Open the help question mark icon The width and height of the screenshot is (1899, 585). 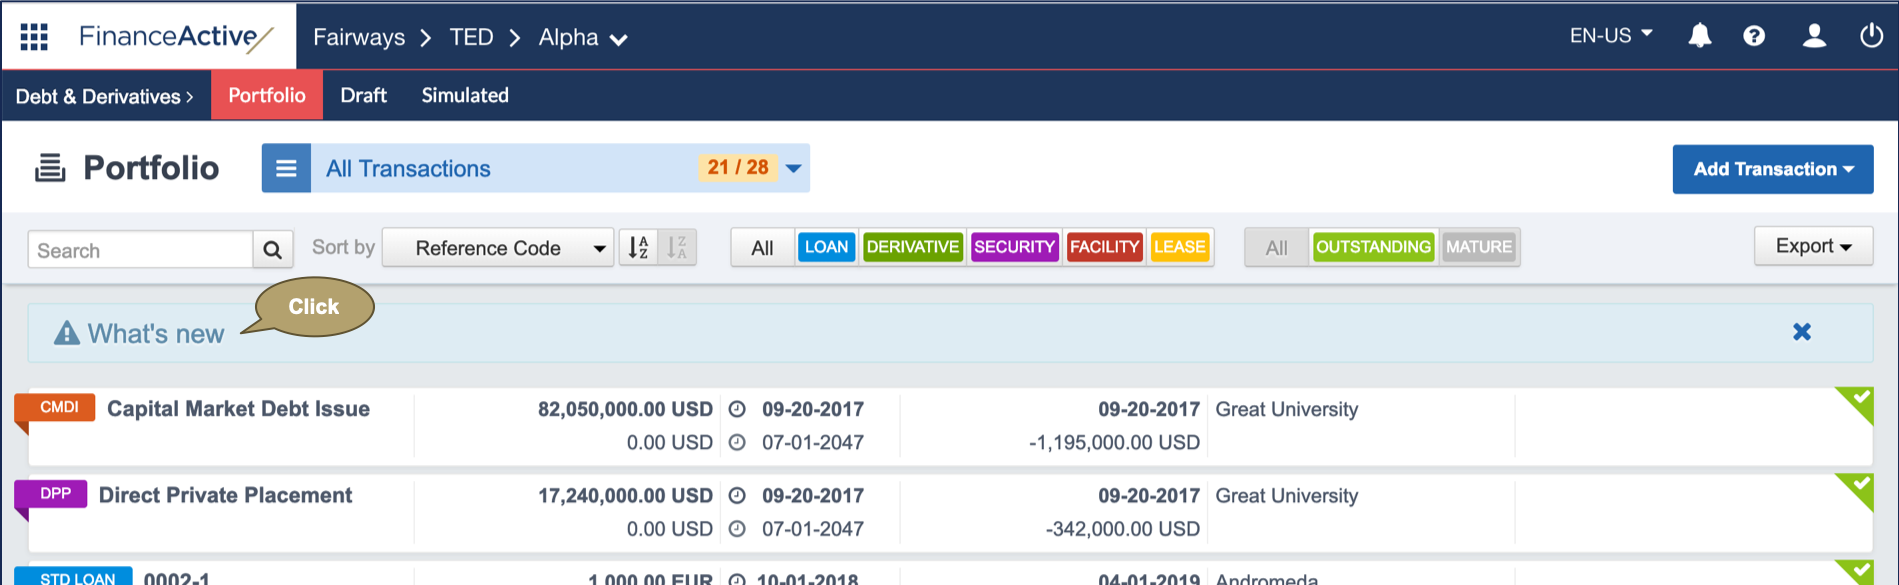1754,36
